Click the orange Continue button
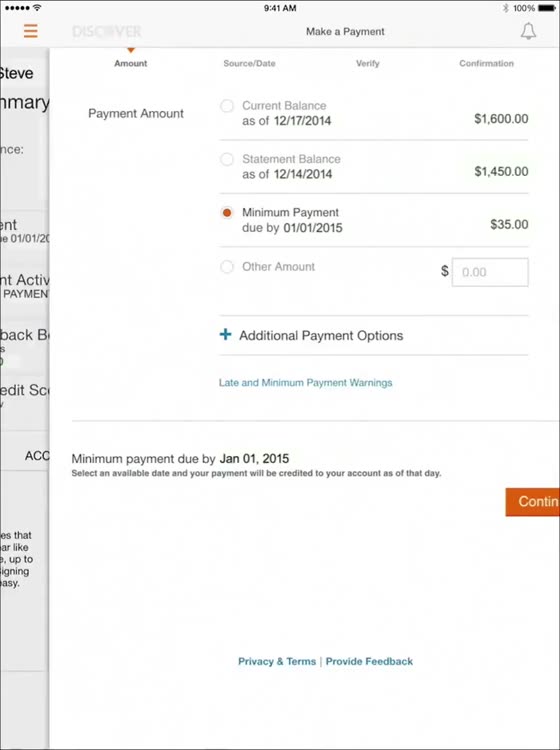560x750 pixels. 532,502
